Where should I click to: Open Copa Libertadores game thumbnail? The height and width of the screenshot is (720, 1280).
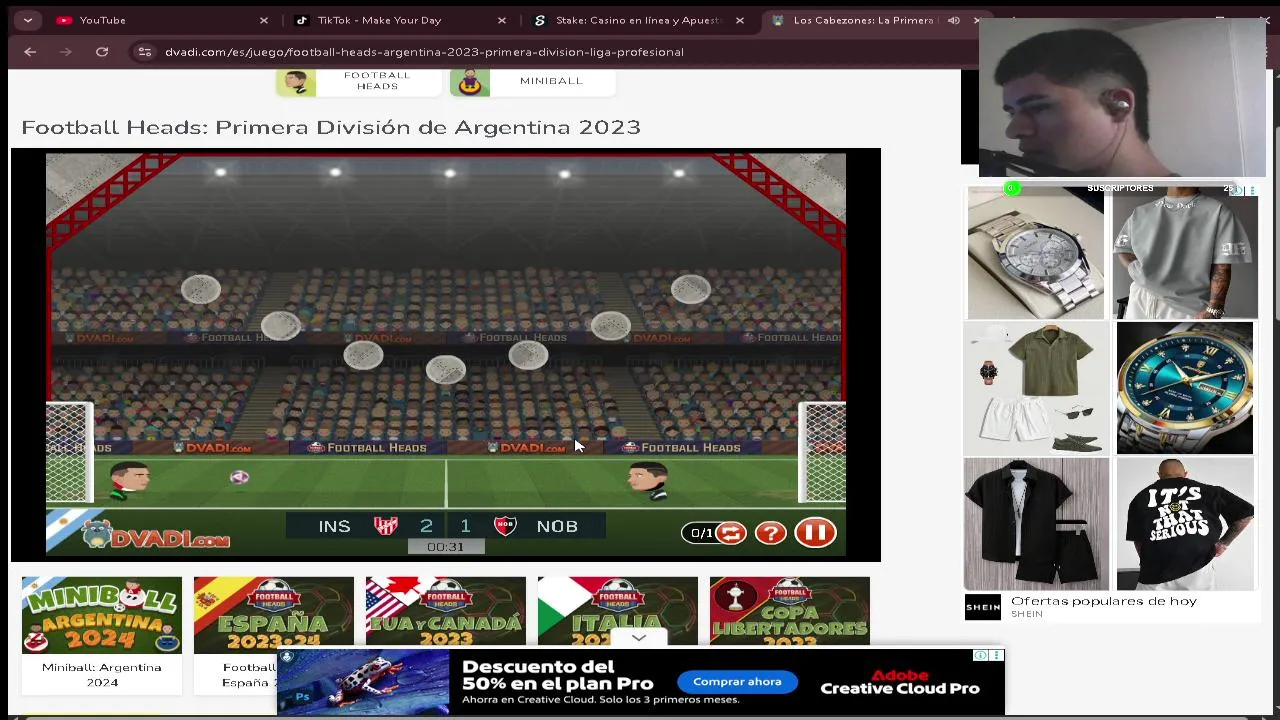[789, 611]
